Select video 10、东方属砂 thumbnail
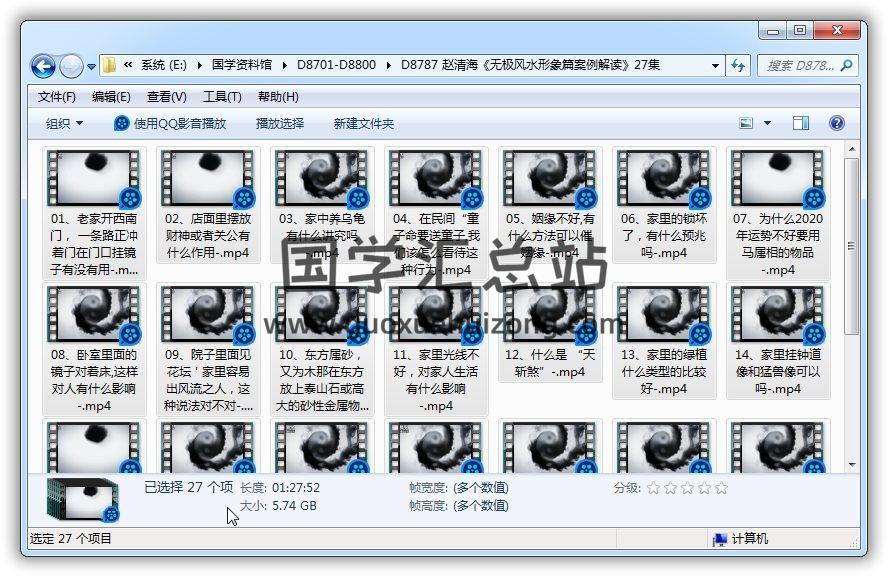888x577 pixels. pyautogui.click(x=322, y=315)
